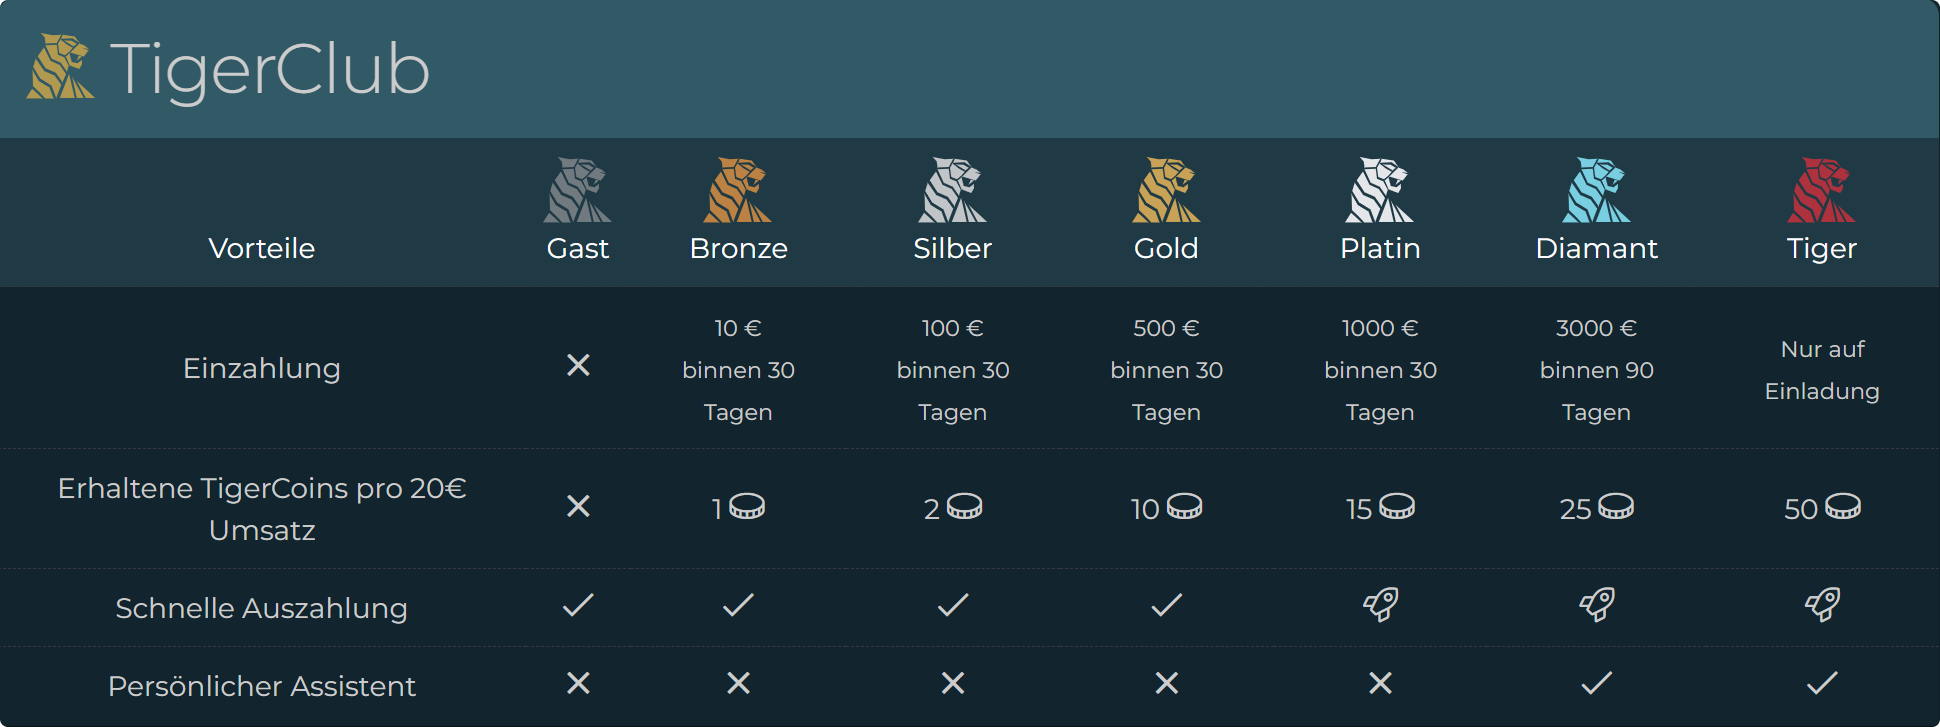1940x727 pixels.
Task: Click the 'Nur auf Einladung' text
Action: click(1822, 370)
